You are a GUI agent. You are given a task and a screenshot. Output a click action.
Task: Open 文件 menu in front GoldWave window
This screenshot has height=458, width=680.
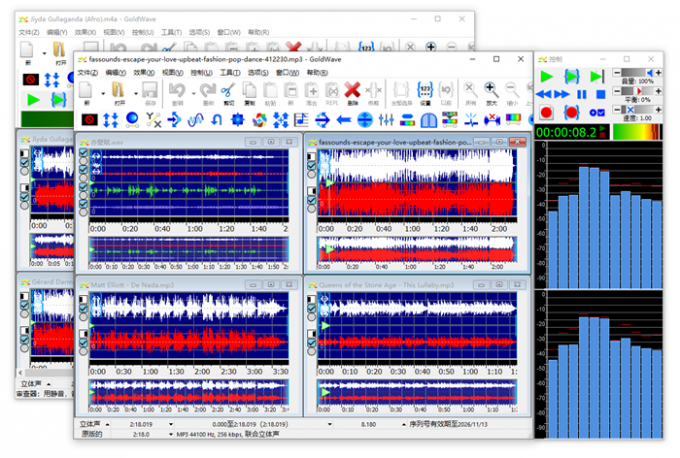click(x=88, y=72)
